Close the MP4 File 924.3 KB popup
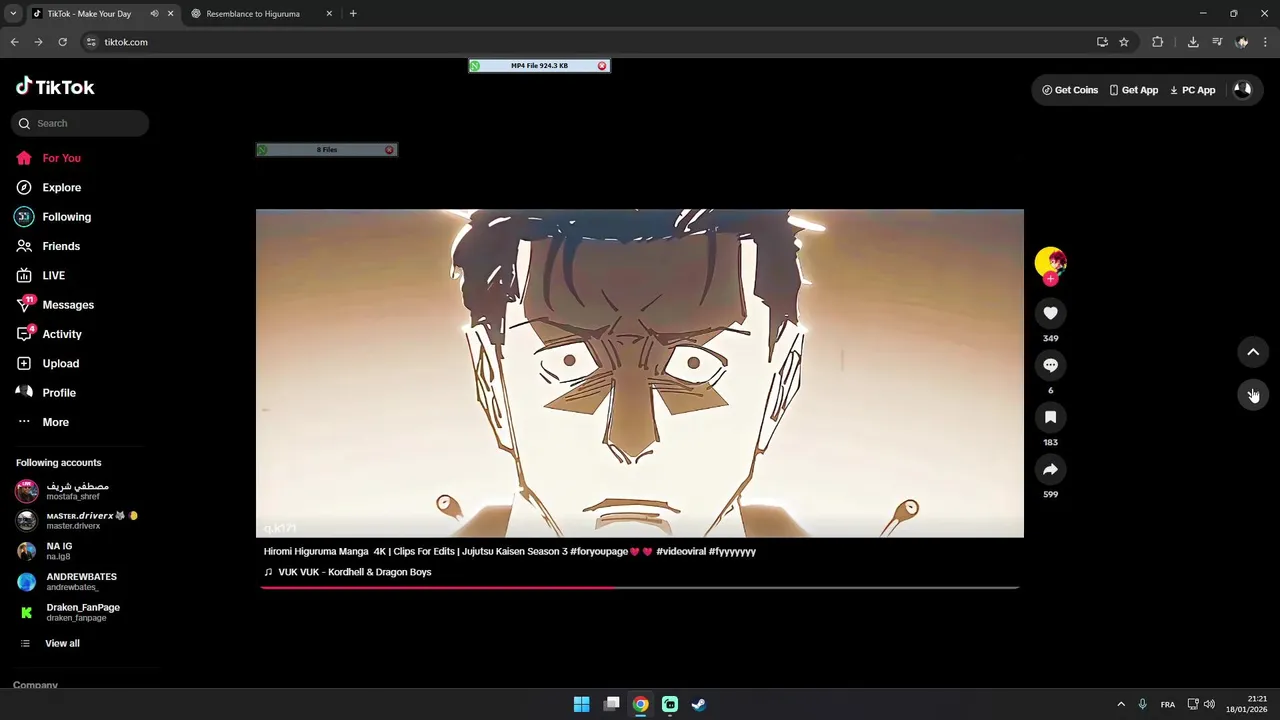The image size is (1280, 720). [602, 66]
